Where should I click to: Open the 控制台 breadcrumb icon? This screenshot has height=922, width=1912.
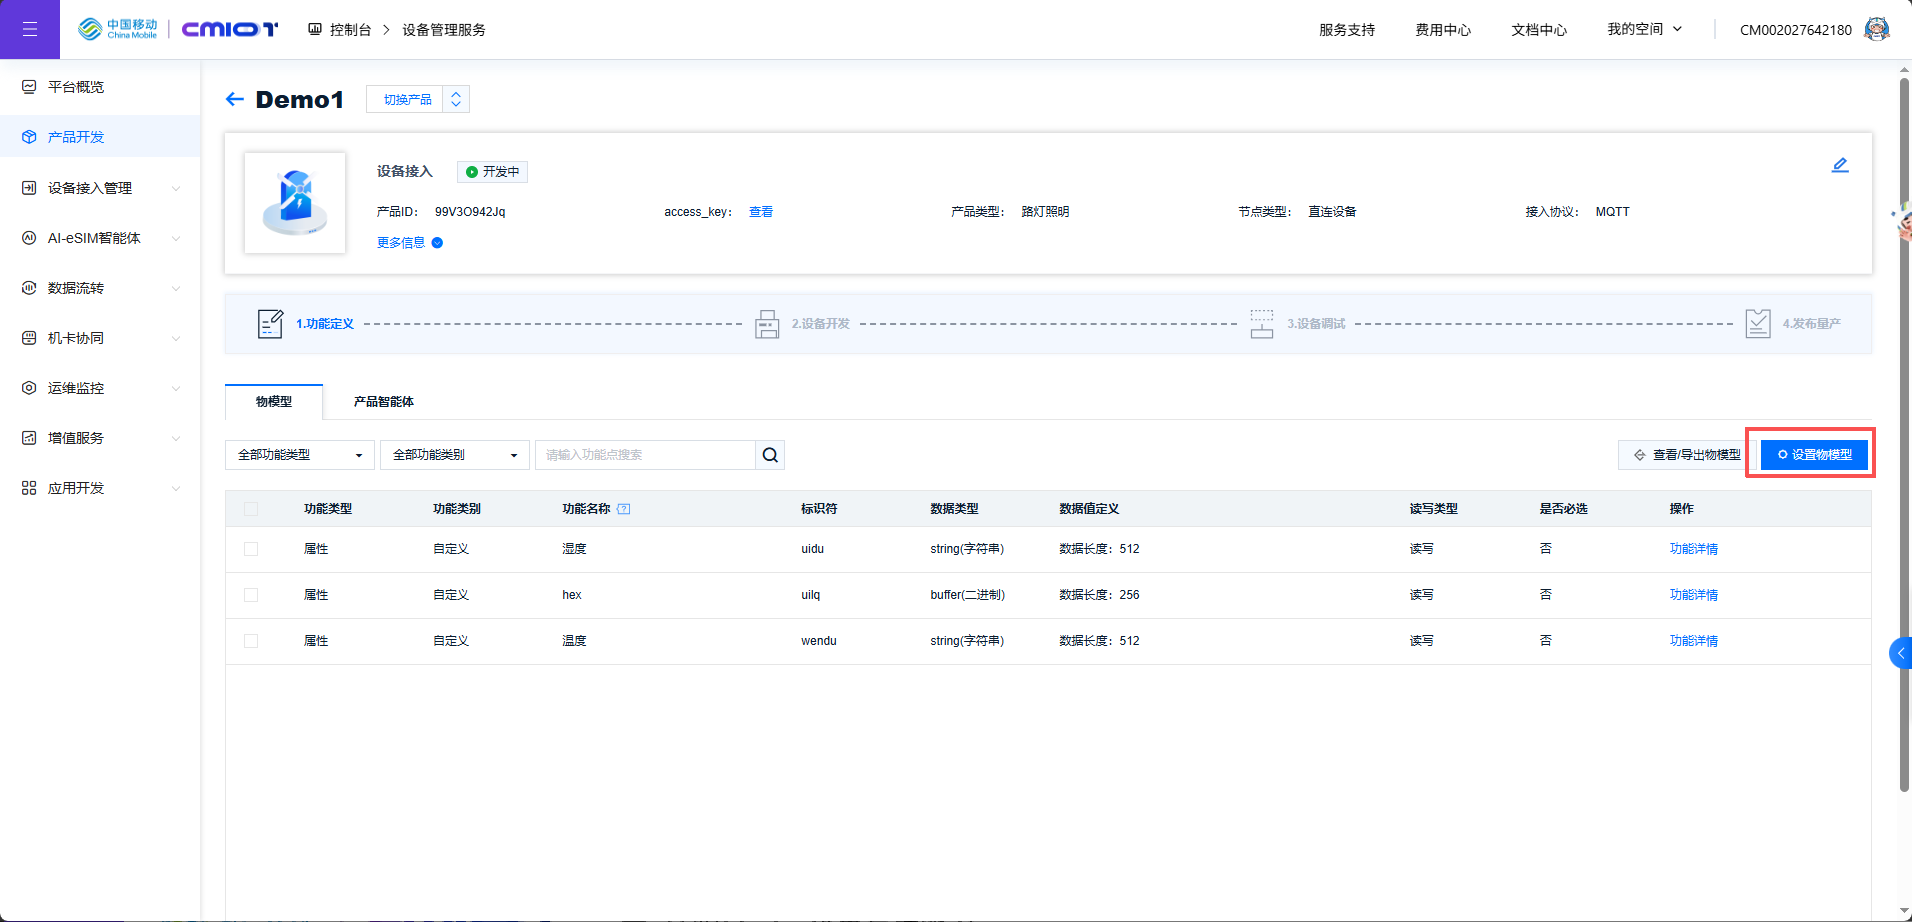[x=315, y=29]
